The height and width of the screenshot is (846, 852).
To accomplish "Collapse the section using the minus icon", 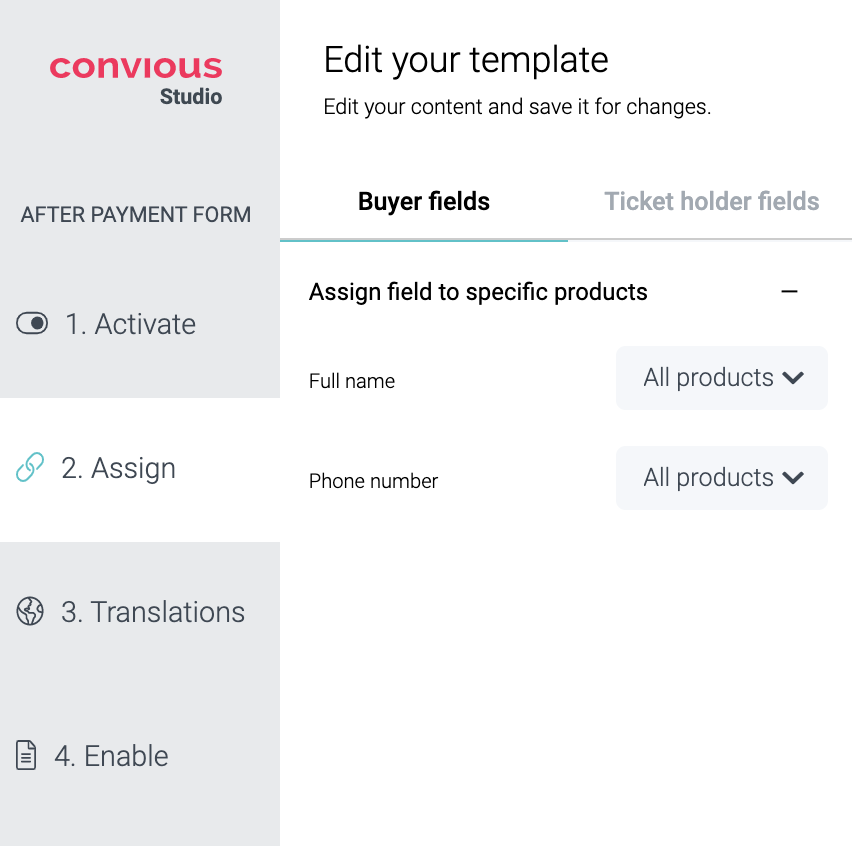I will (790, 292).
